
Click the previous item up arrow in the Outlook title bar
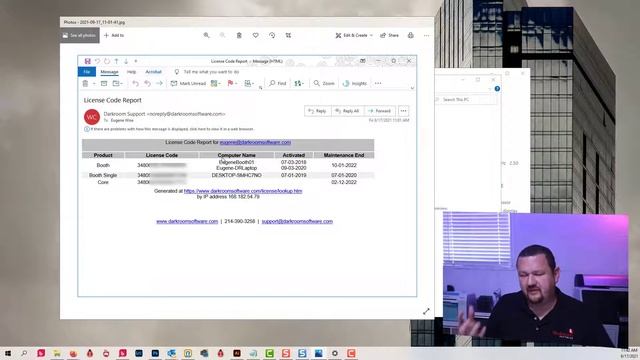pos(116,61)
